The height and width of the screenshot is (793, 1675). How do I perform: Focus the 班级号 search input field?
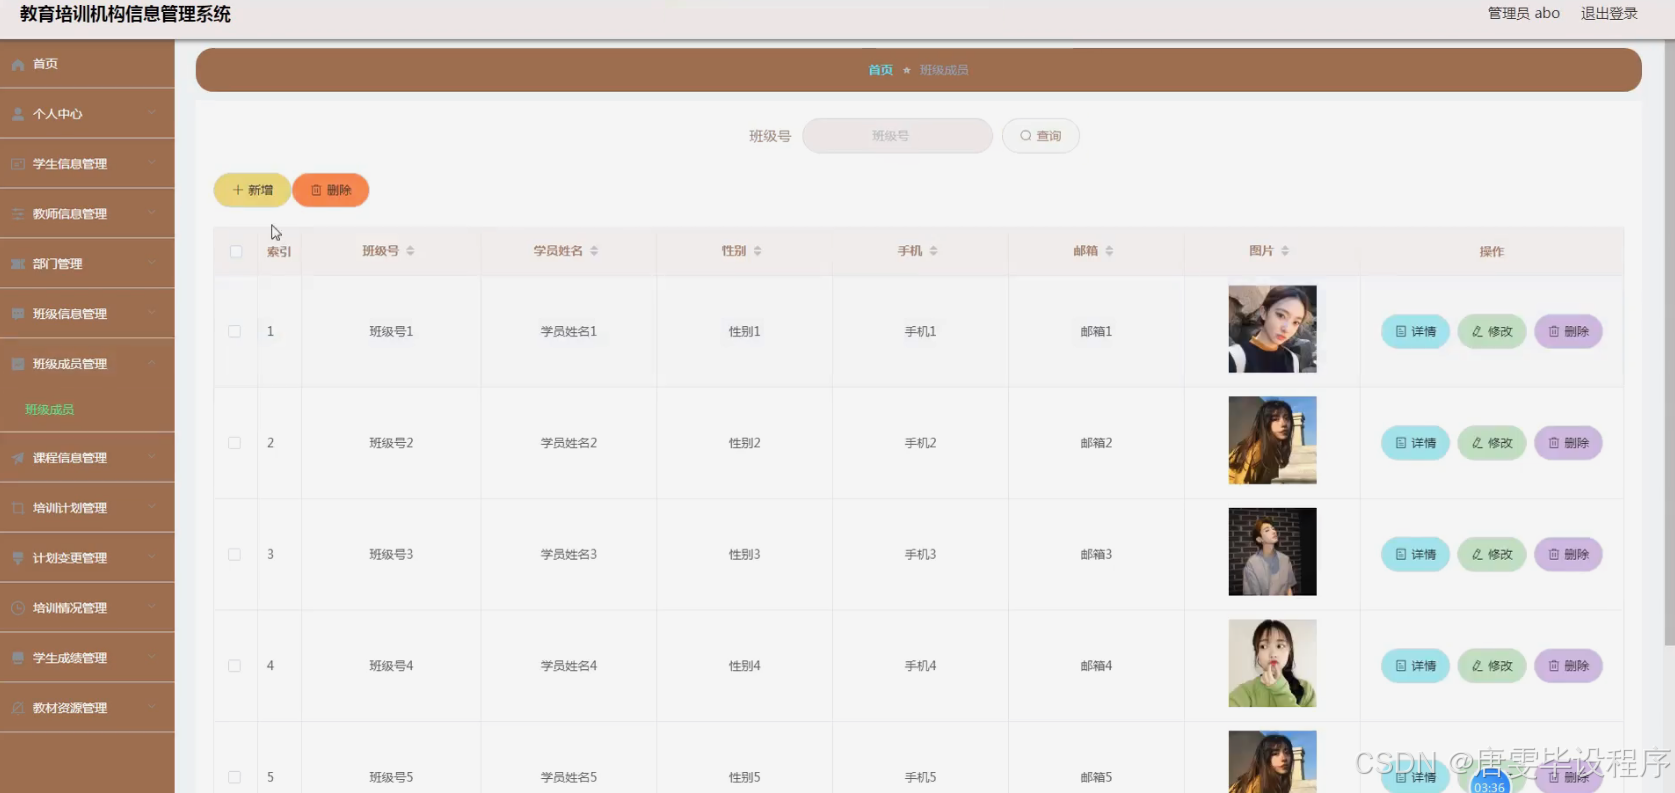click(x=897, y=136)
